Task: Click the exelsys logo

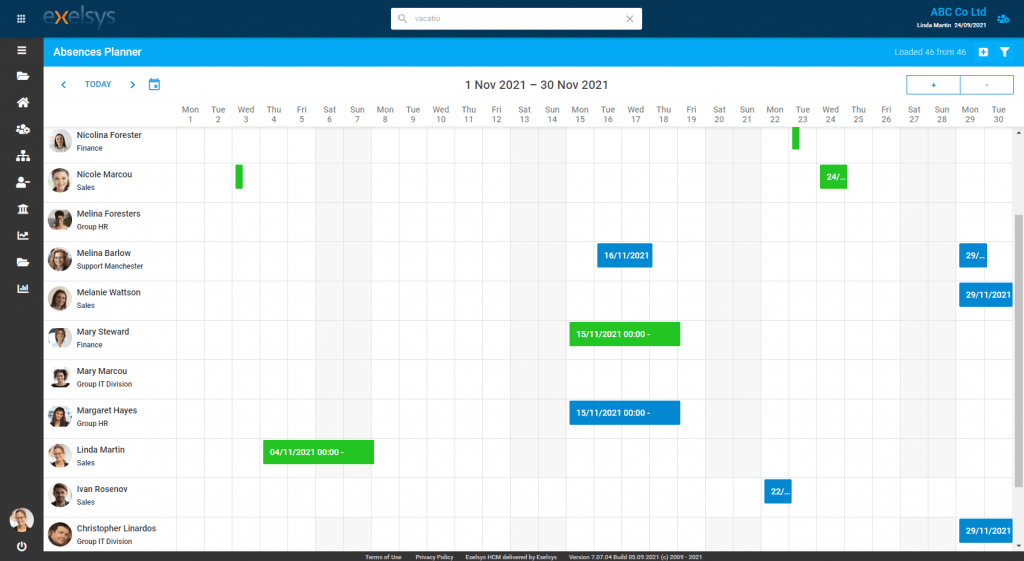Action: point(79,18)
